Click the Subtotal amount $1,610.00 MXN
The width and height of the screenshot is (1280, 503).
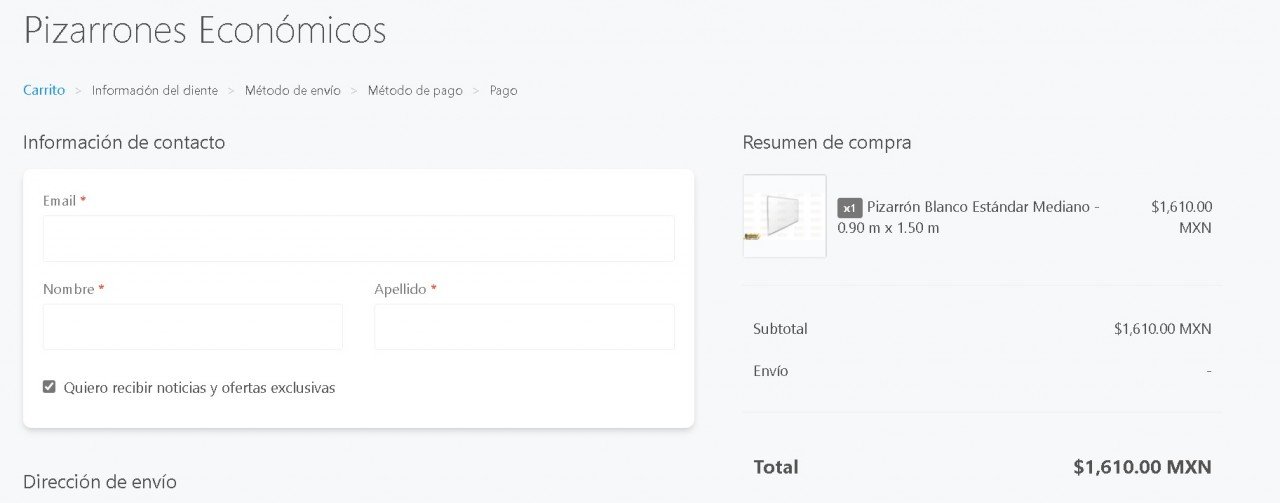1162,328
